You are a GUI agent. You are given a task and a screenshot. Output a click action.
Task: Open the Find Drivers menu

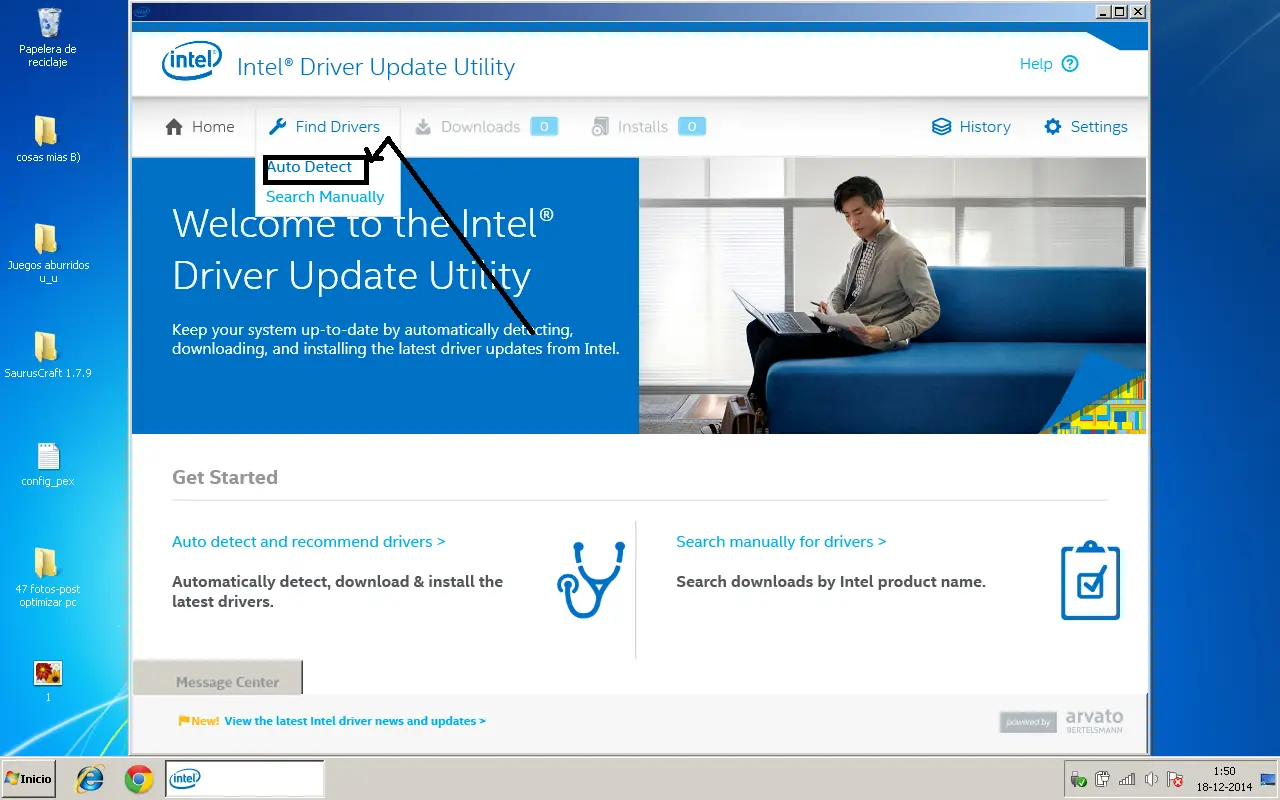coord(325,127)
